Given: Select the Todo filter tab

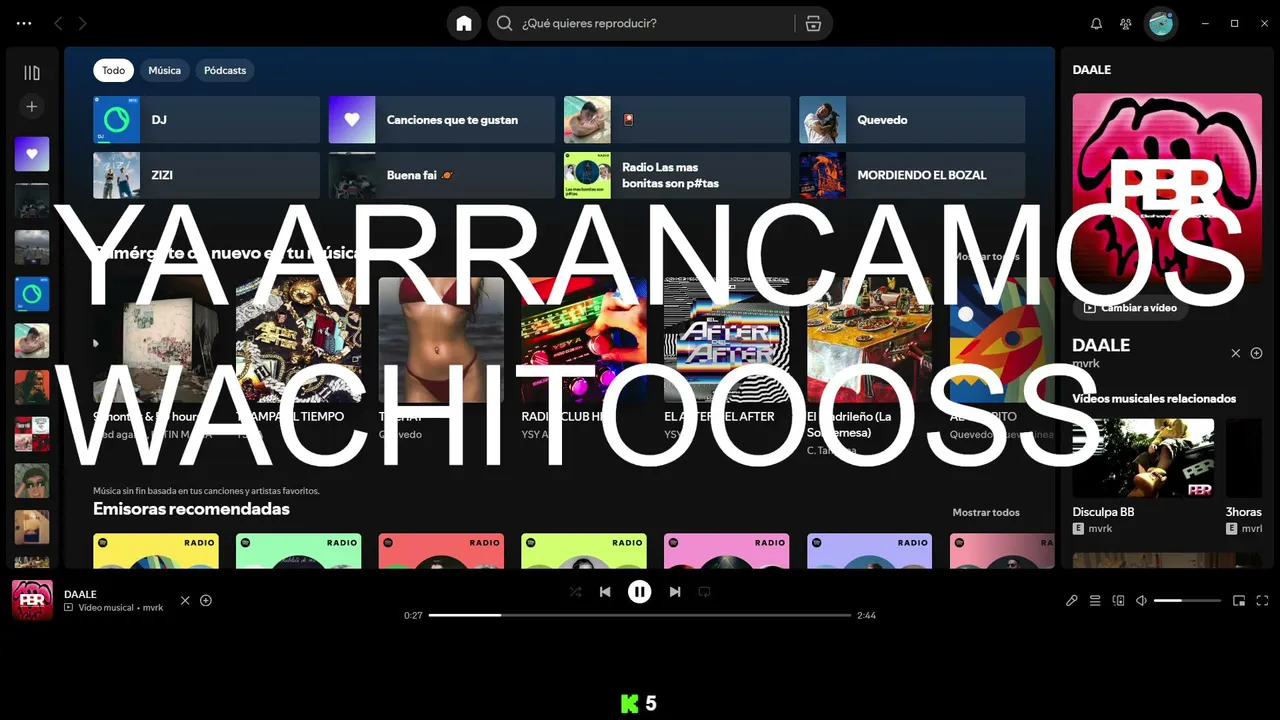Looking at the screenshot, I should [113, 70].
